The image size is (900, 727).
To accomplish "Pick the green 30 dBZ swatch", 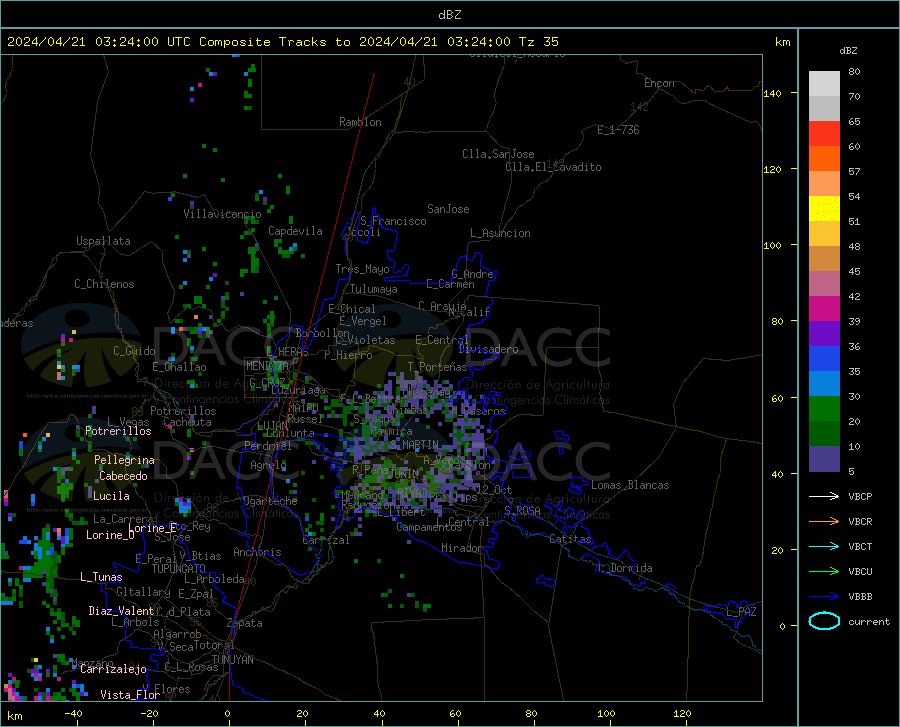I will point(824,409).
